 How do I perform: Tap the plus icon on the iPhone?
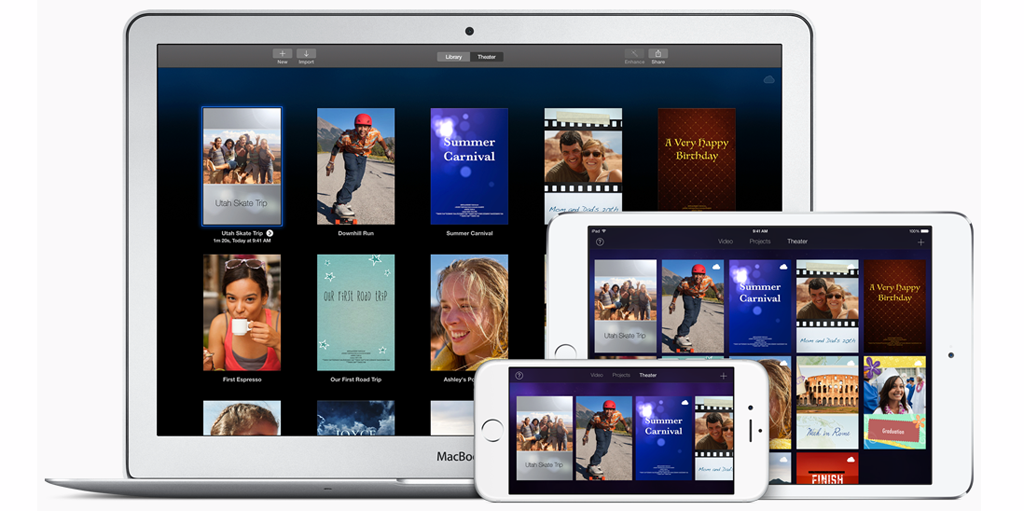tap(723, 375)
